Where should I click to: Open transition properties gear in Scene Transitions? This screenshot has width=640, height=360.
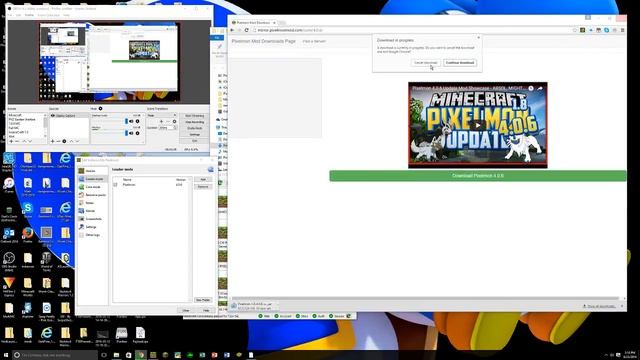tap(175, 122)
